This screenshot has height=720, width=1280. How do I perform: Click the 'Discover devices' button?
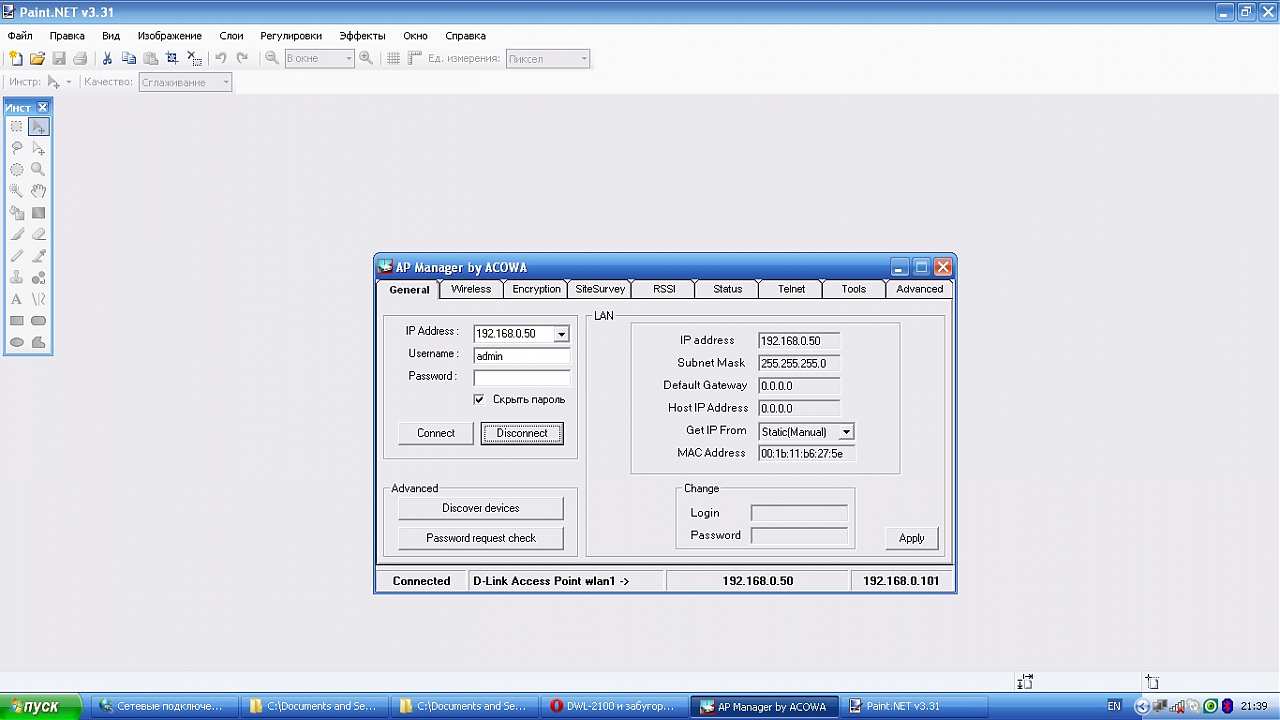point(481,508)
